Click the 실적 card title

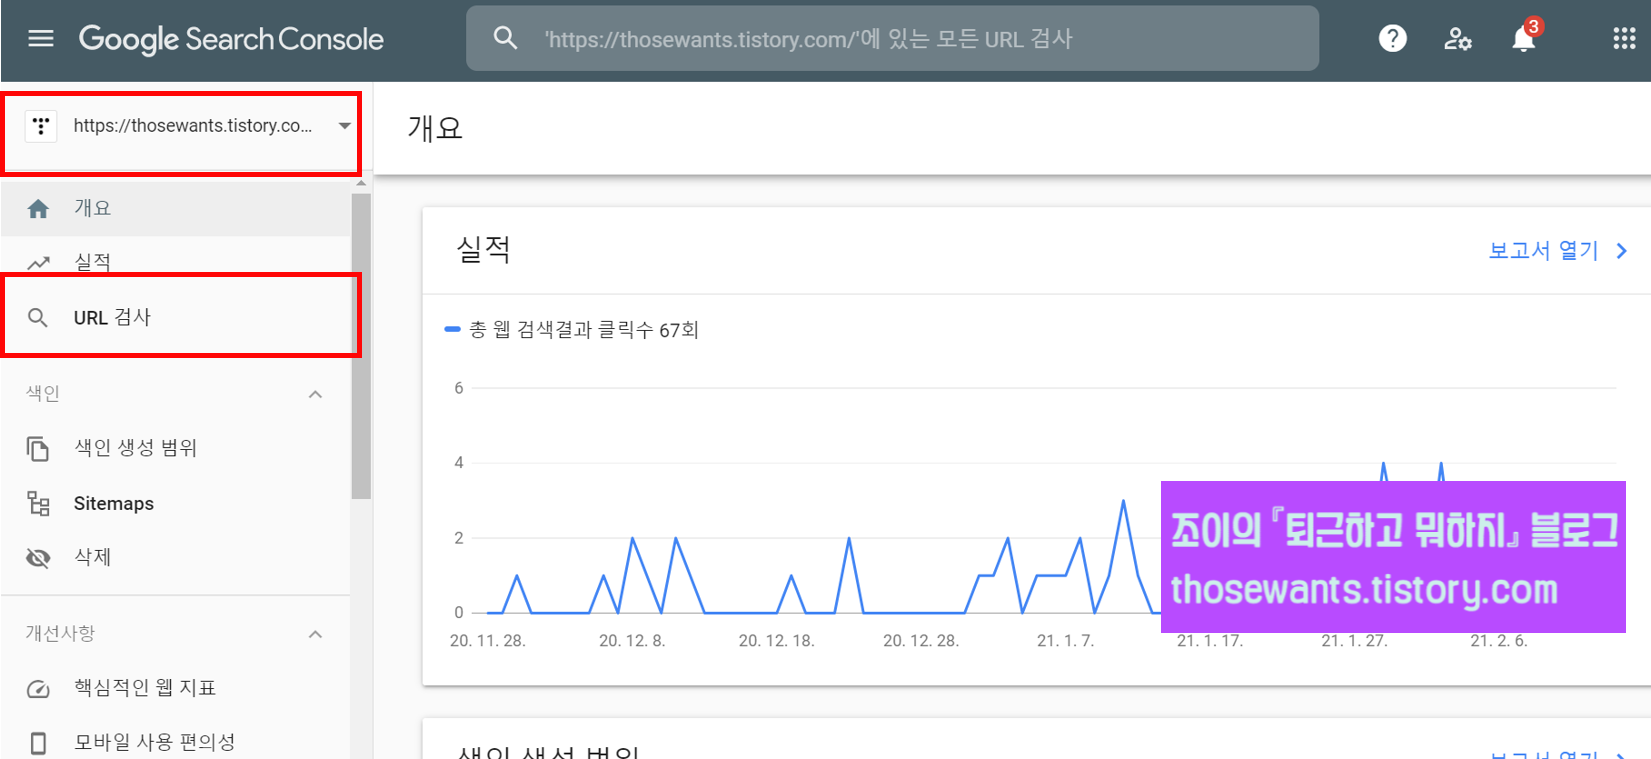pyautogui.click(x=484, y=249)
